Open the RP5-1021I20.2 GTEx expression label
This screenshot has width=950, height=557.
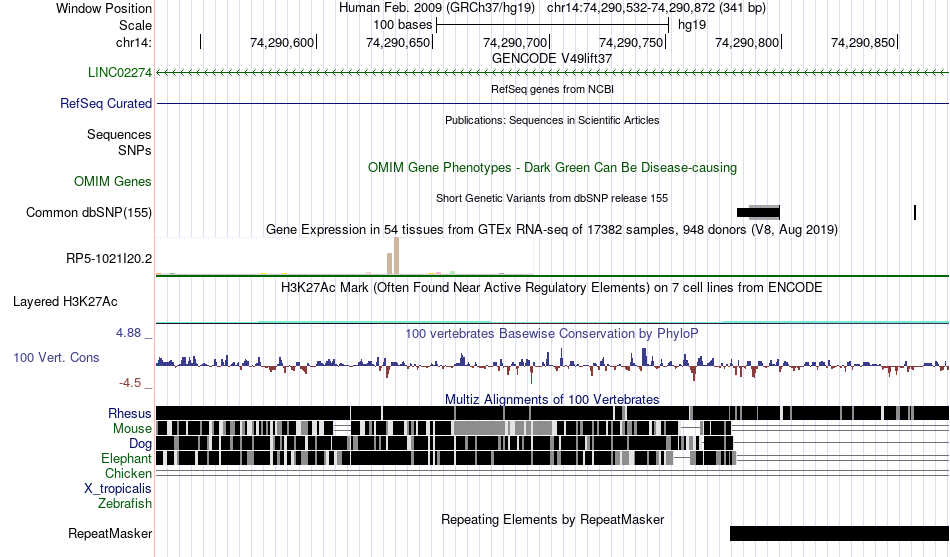tap(109, 258)
